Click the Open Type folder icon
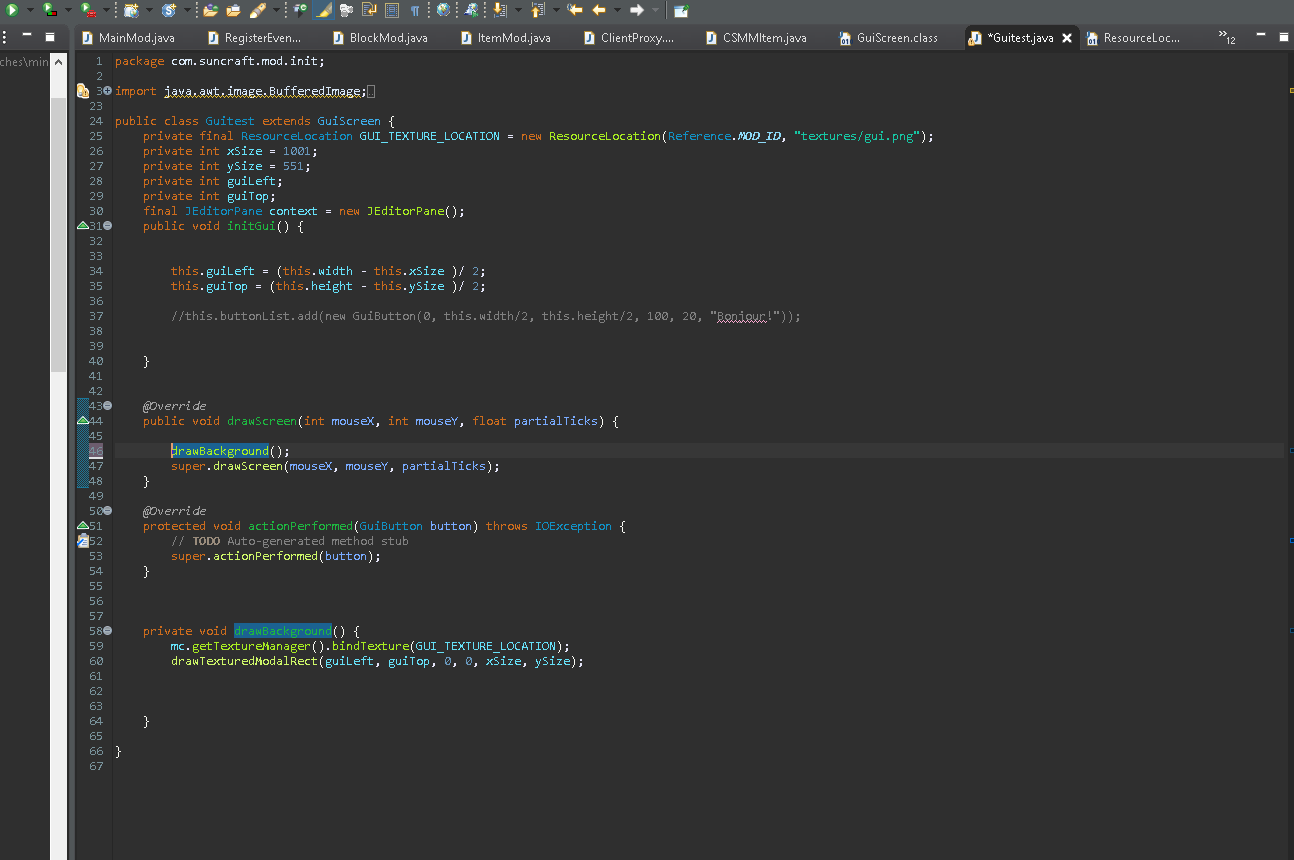The image size is (1294, 860). (x=210, y=10)
